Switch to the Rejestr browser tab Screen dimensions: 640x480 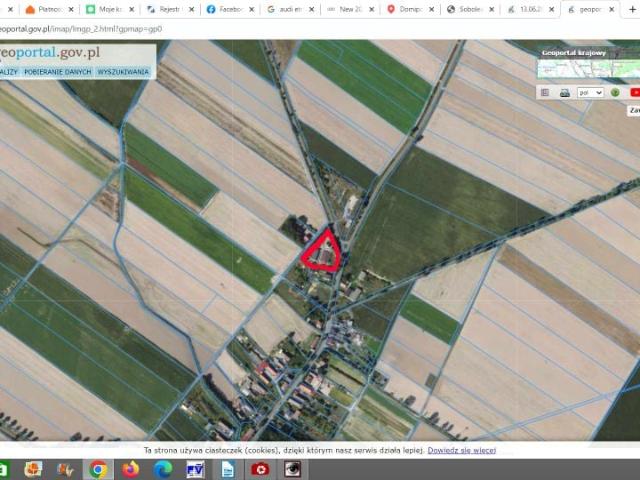point(170,9)
